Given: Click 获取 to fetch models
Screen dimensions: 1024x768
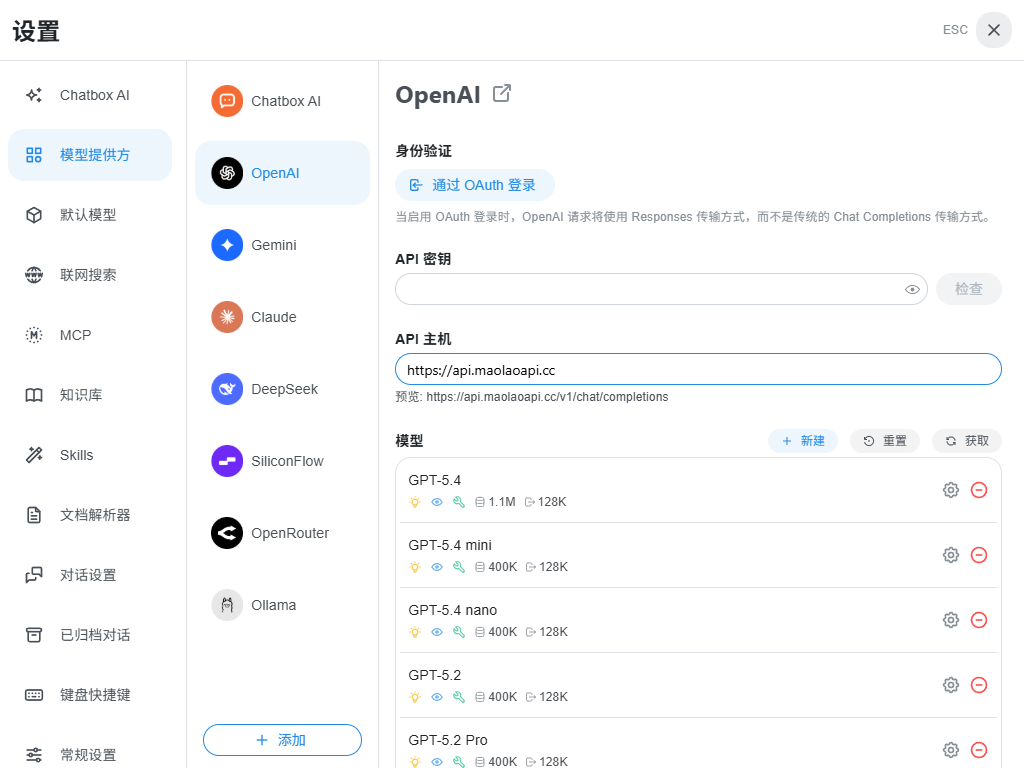Looking at the screenshot, I should click(x=967, y=441).
